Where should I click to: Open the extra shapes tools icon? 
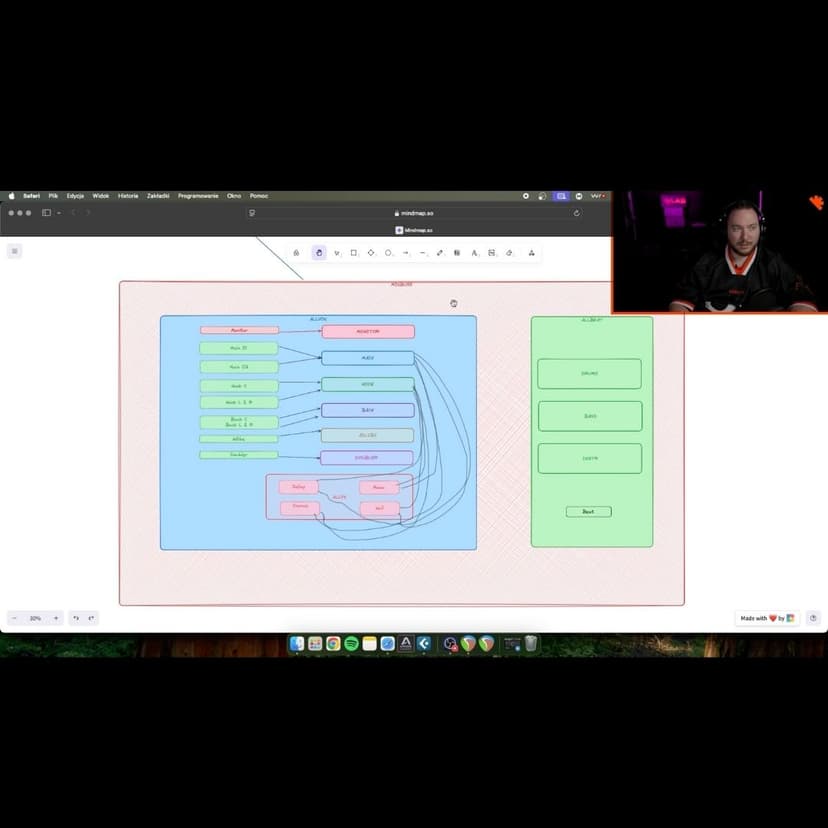pos(531,253)
